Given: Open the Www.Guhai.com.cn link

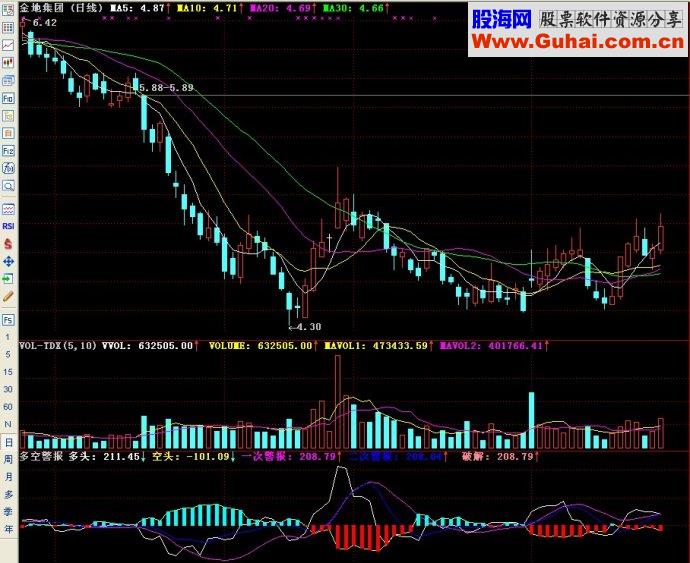Looking at the screenshot, I should [x=578, y=42].
